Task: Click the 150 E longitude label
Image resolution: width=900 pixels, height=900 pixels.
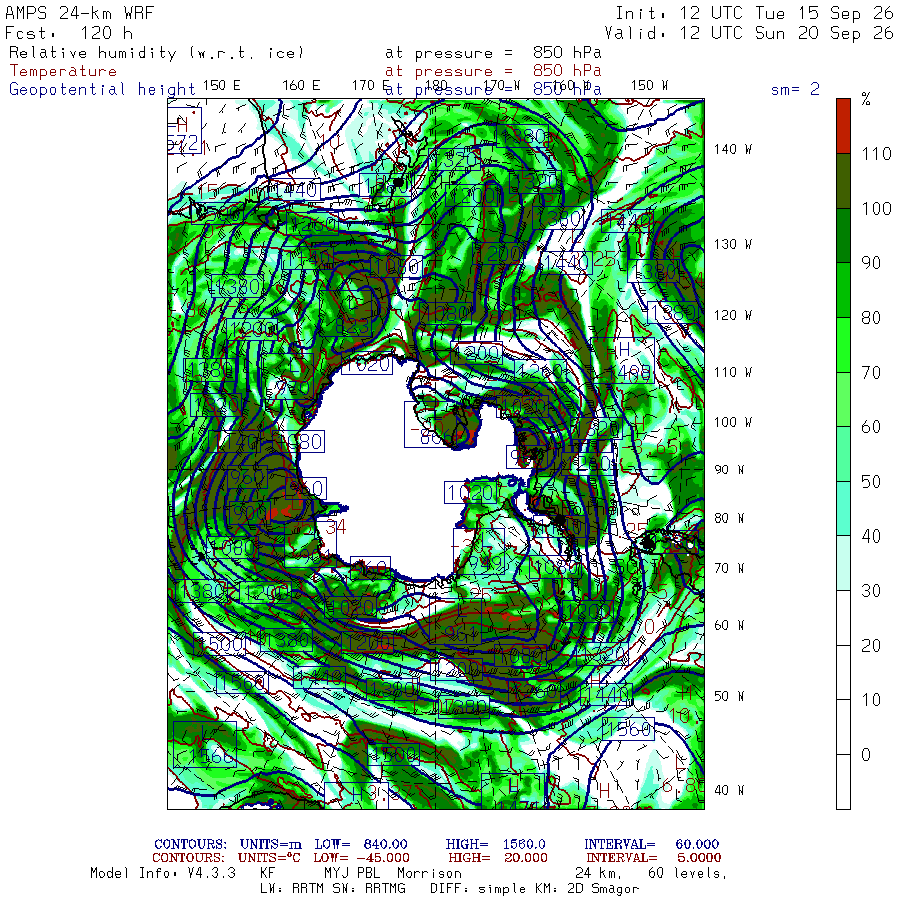Action: coord(222,86)
